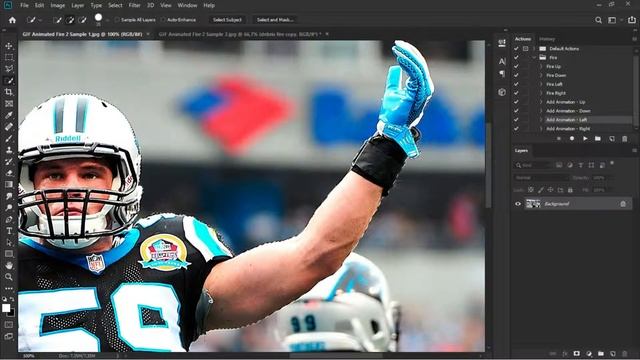Select the Clone Stamp tool
Image resolution: width=640 pixels, height=360 pixels.
pyautogui.click(x=9, y=150)
